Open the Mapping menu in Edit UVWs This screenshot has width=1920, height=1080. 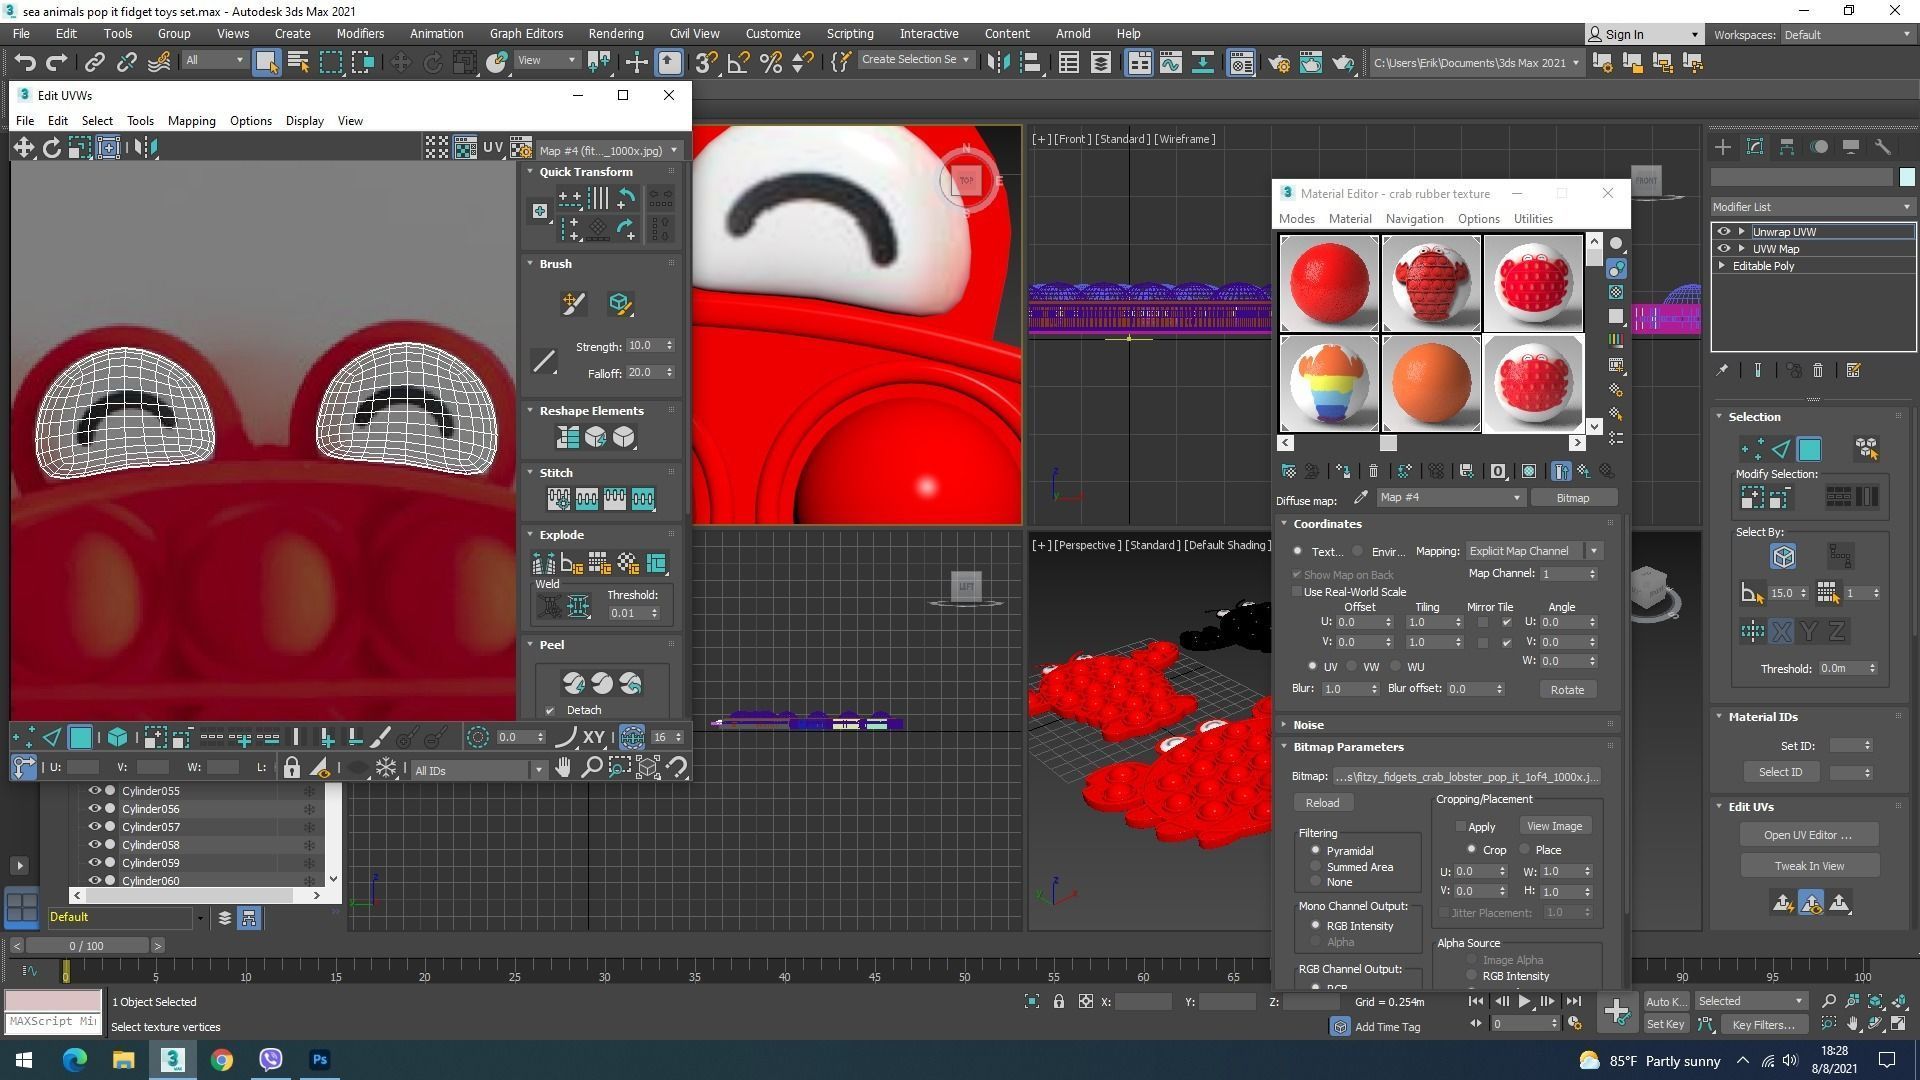tap(191, 121)
